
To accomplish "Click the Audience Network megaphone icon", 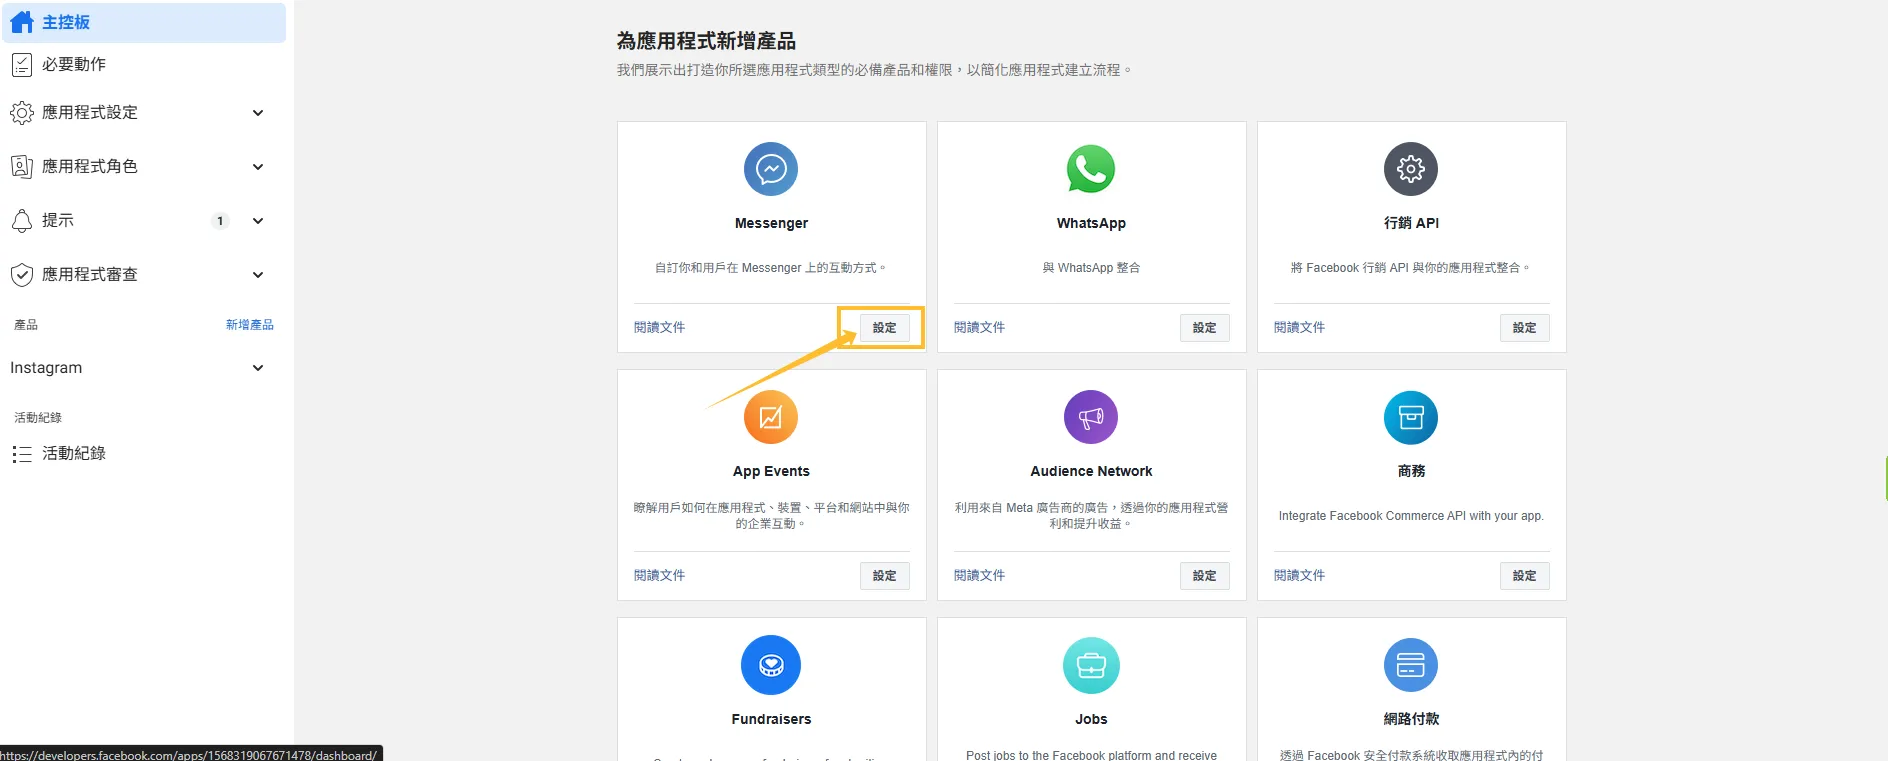I will tap(1091, 417).
